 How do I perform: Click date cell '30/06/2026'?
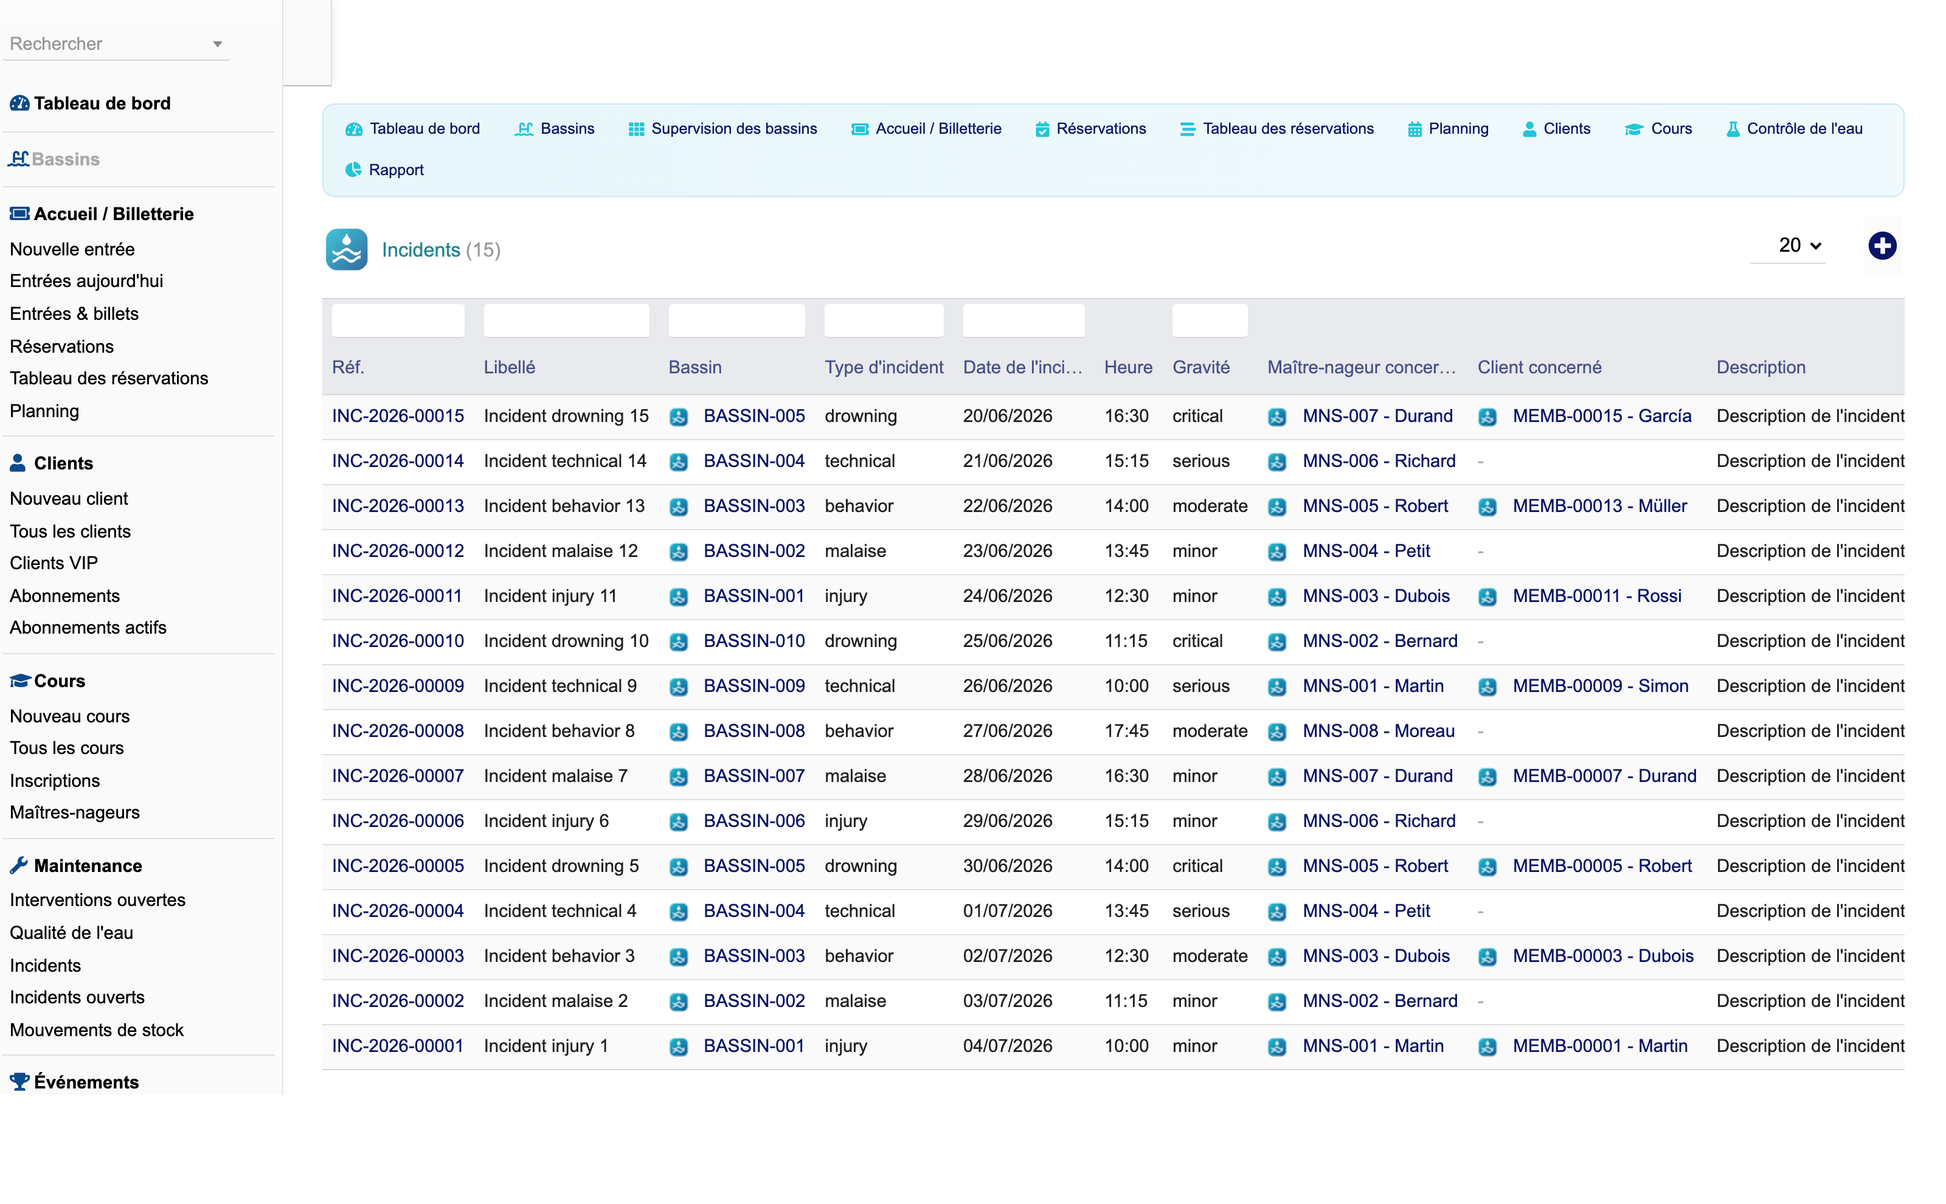click(1008, 866)
